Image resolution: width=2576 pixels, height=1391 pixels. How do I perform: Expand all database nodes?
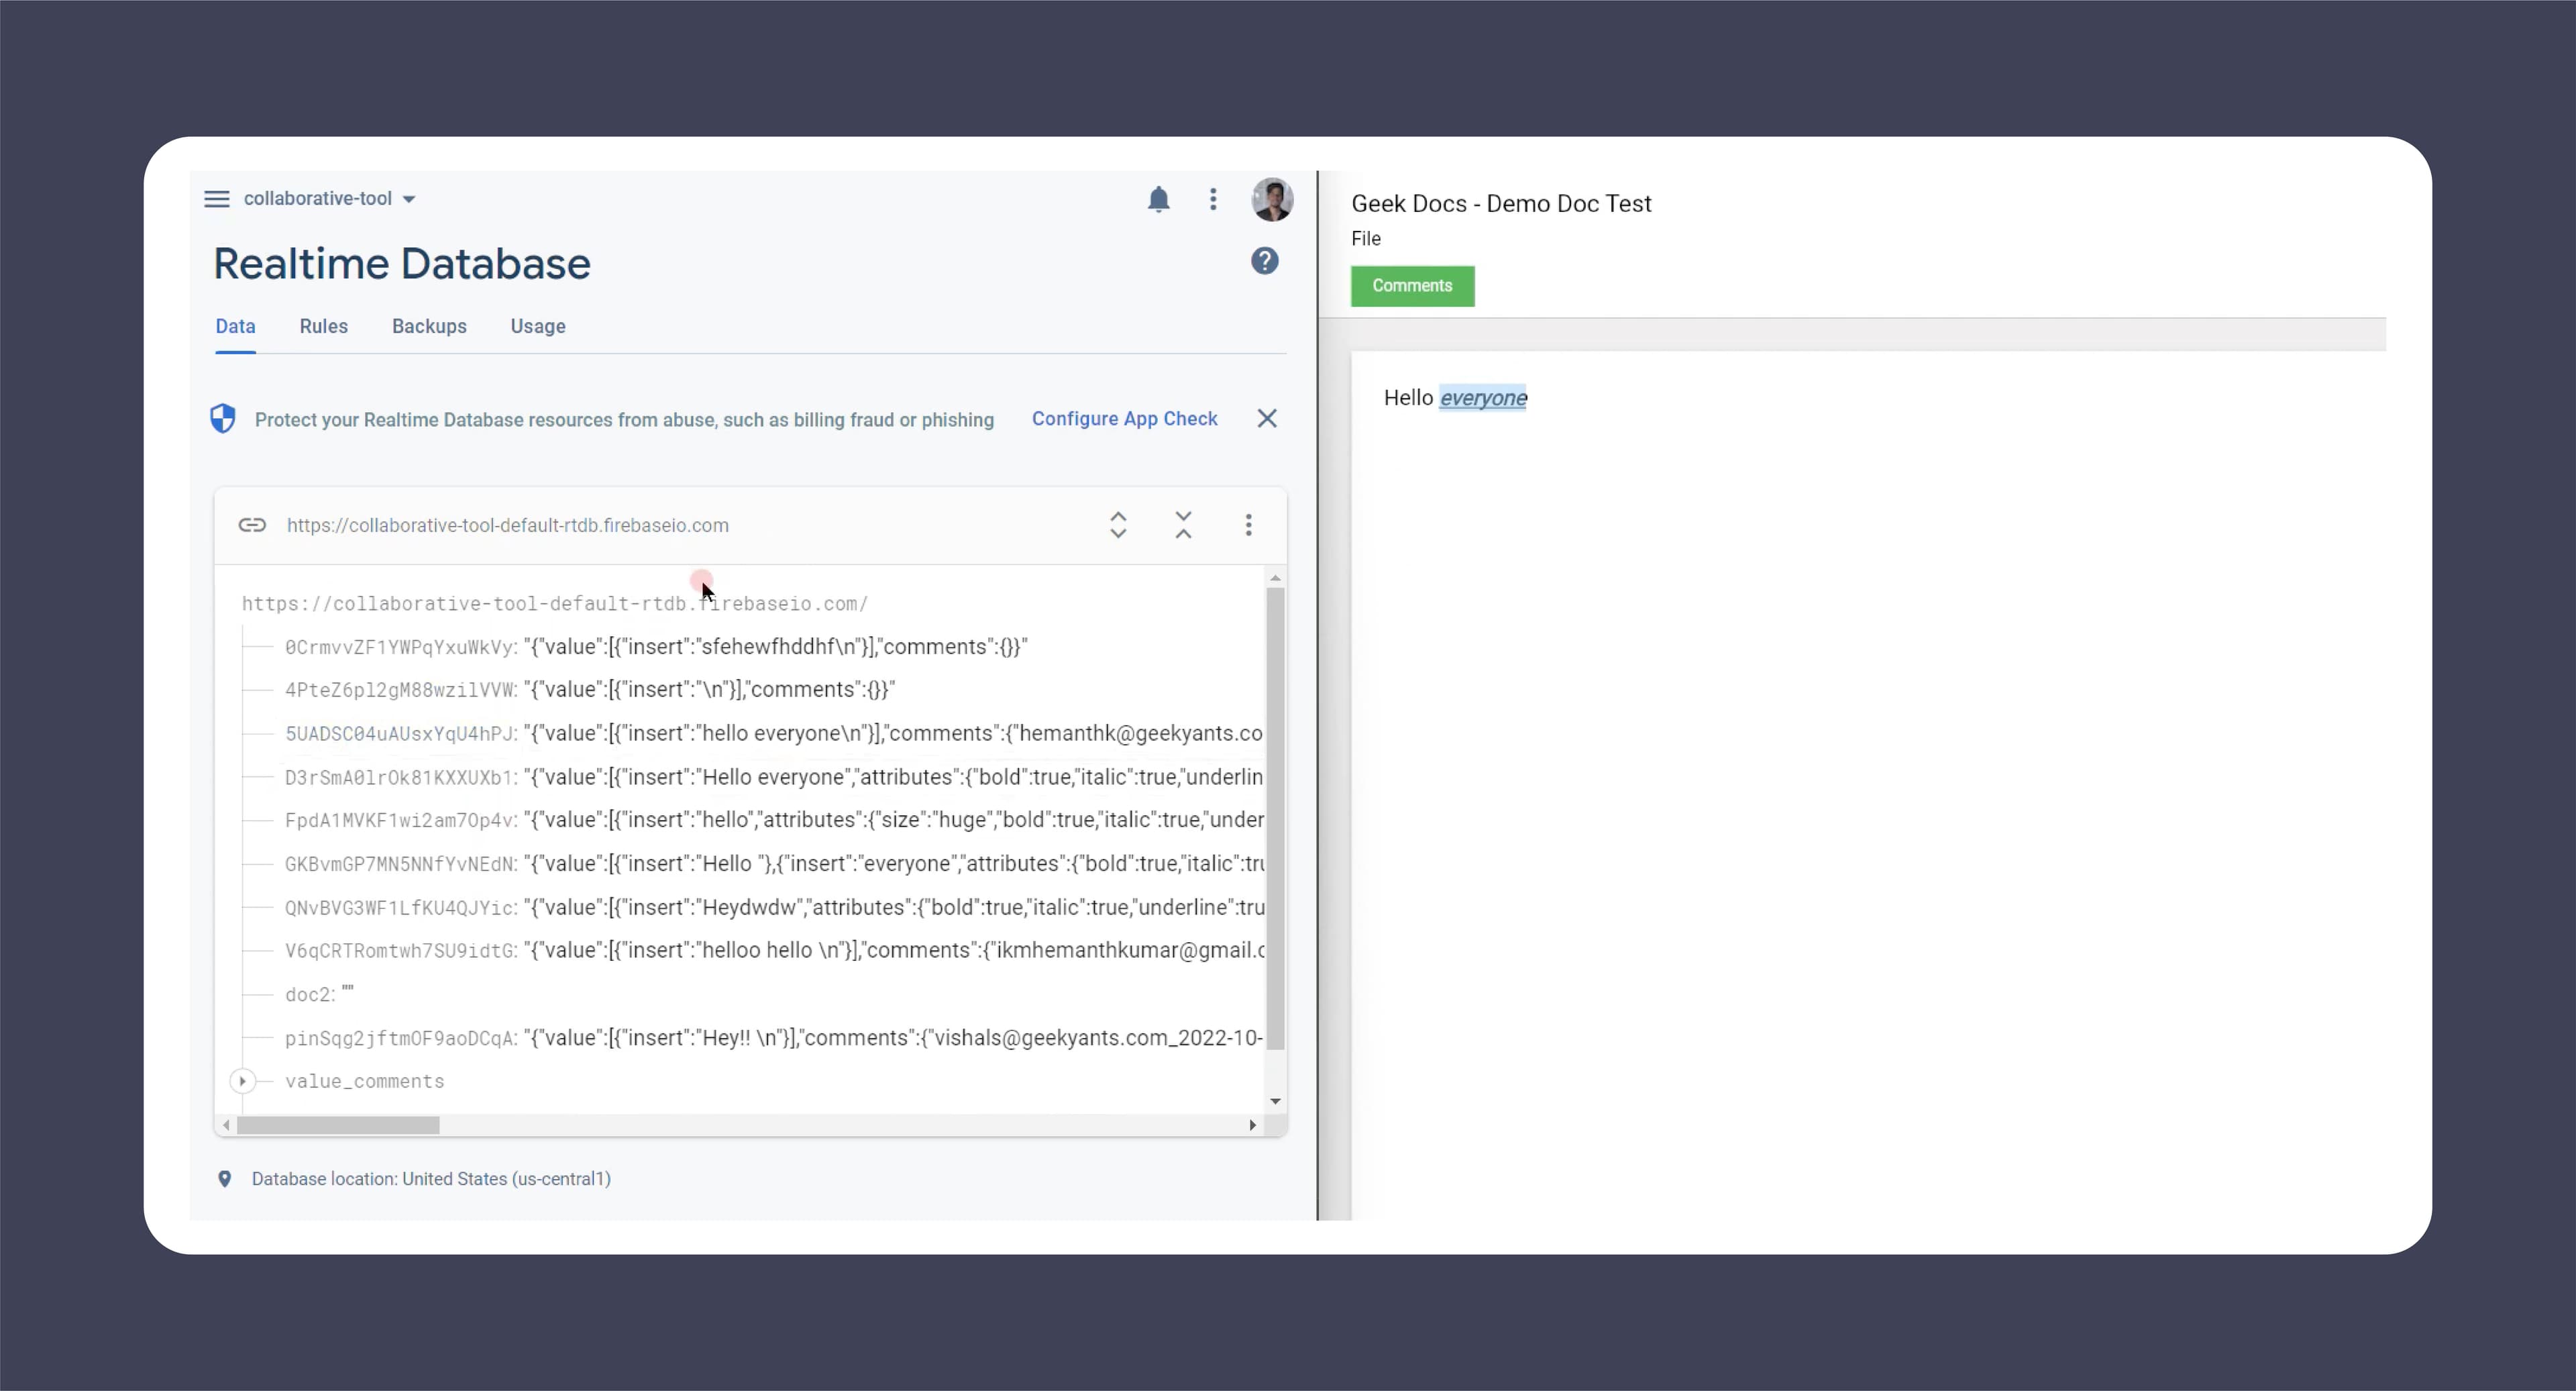pos(1118,525)
